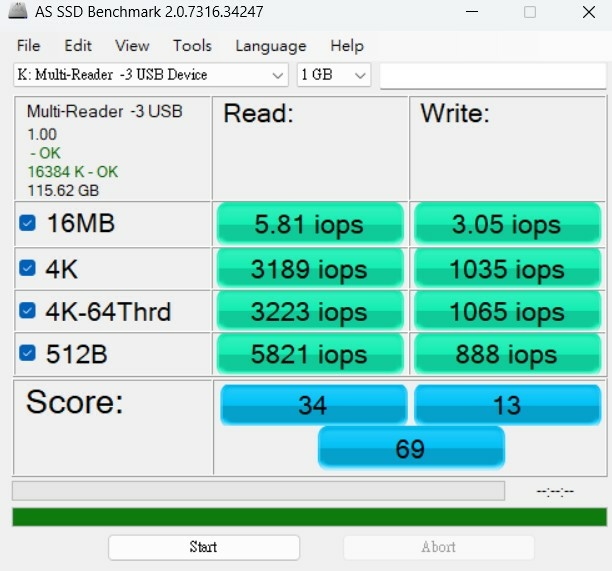Expand the K: Multi-Reader drive dropdown

pyautogui.click(x=151, y=75)
